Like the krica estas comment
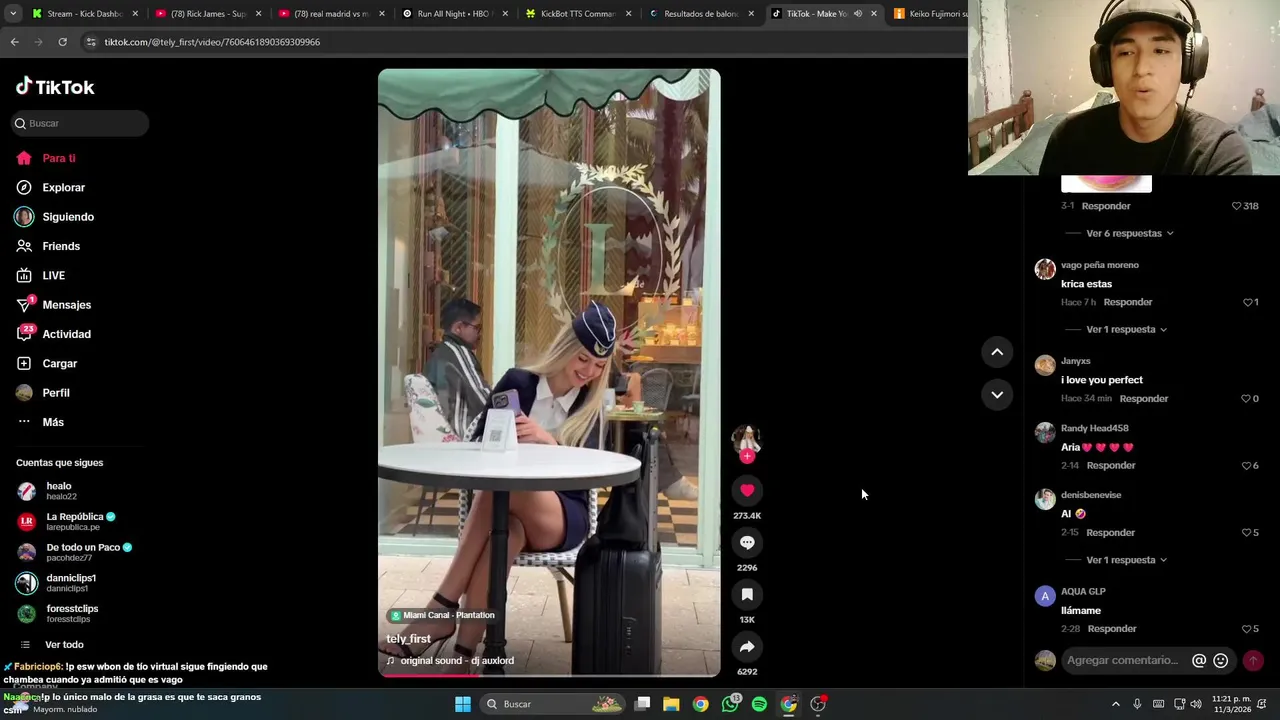 pos(1250,302)
